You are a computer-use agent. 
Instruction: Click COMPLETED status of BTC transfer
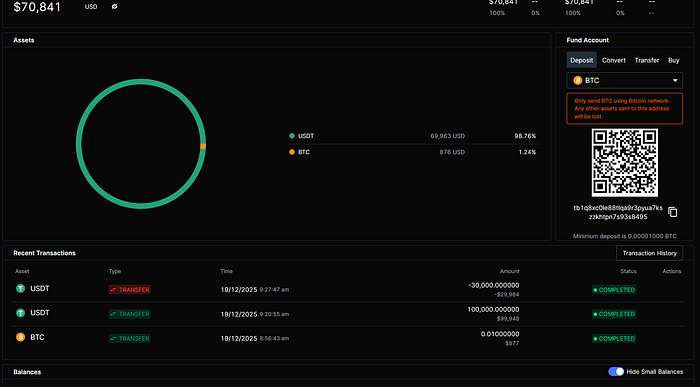614,338
